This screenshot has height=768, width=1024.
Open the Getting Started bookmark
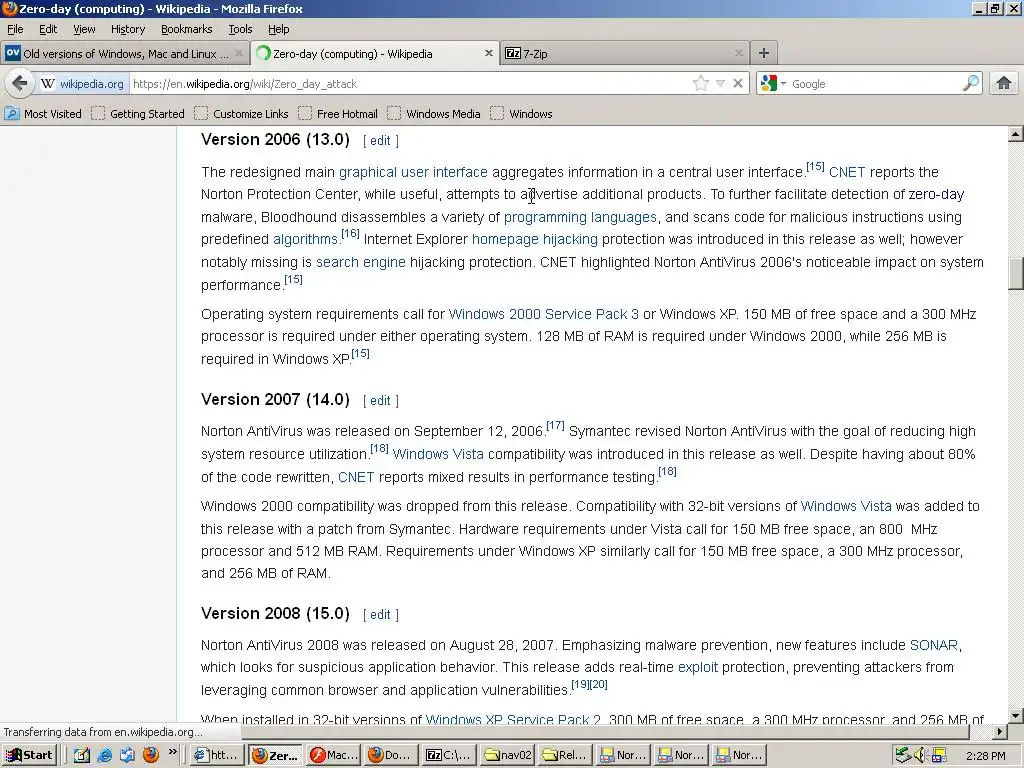coord(138,114)
